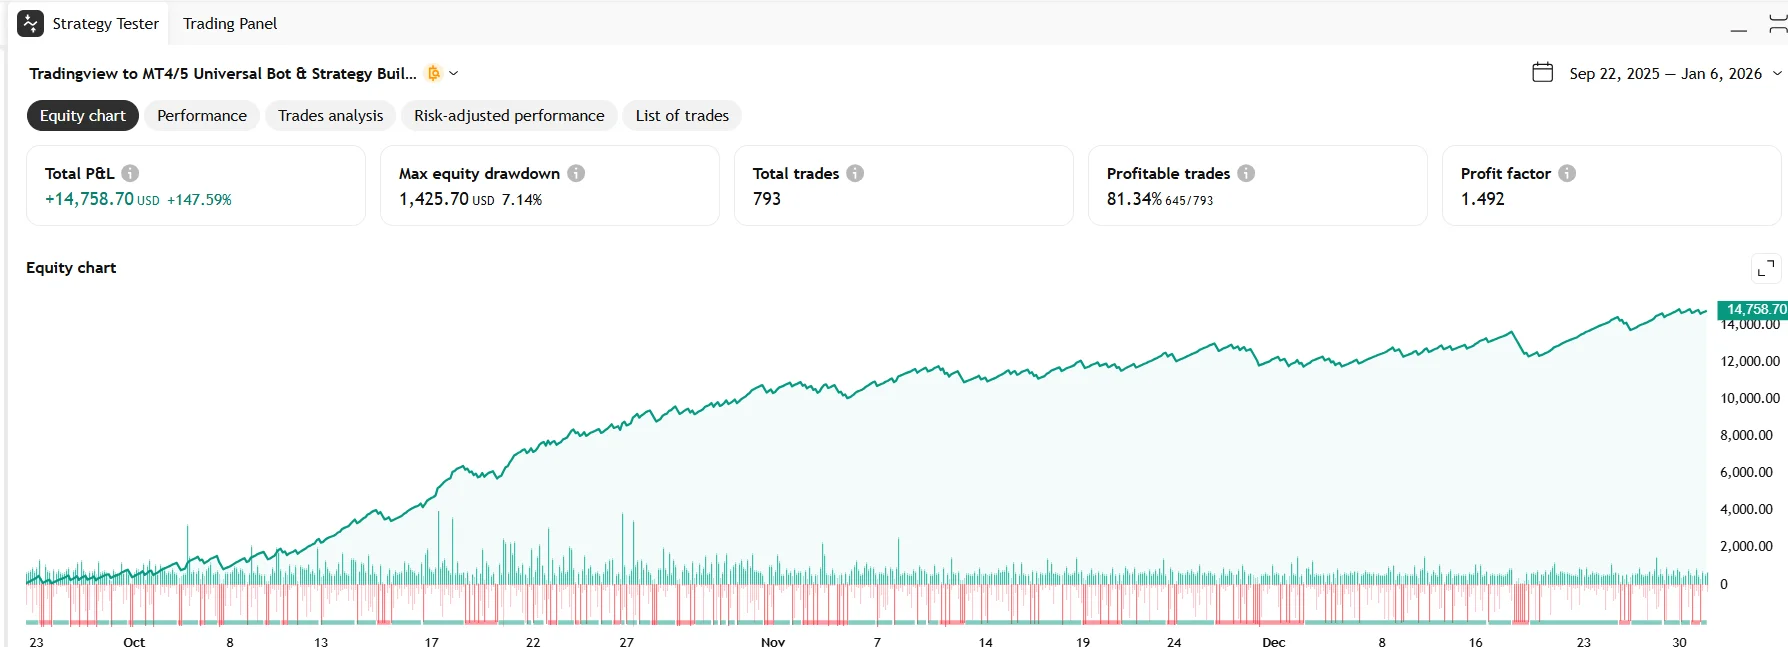The image size is (1788, 647).
Task: Maximize the Strategy Tester panel
Action: coord(1778,24)
